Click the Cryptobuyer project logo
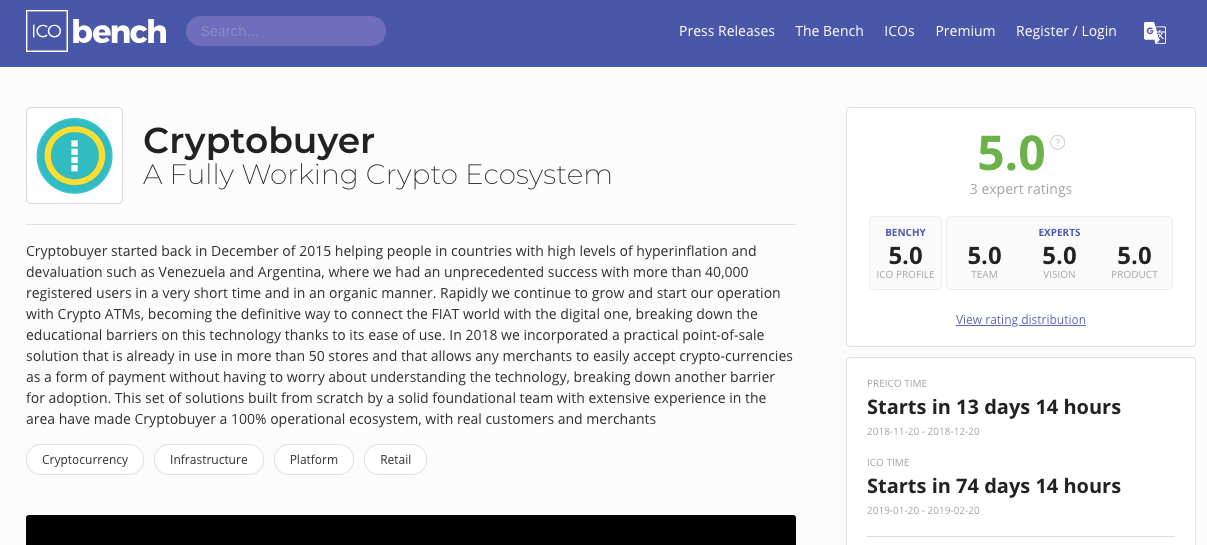Image resolution: width=1207 pixels, height=545 pixels. pyautogui.click(x=74, y=155)
